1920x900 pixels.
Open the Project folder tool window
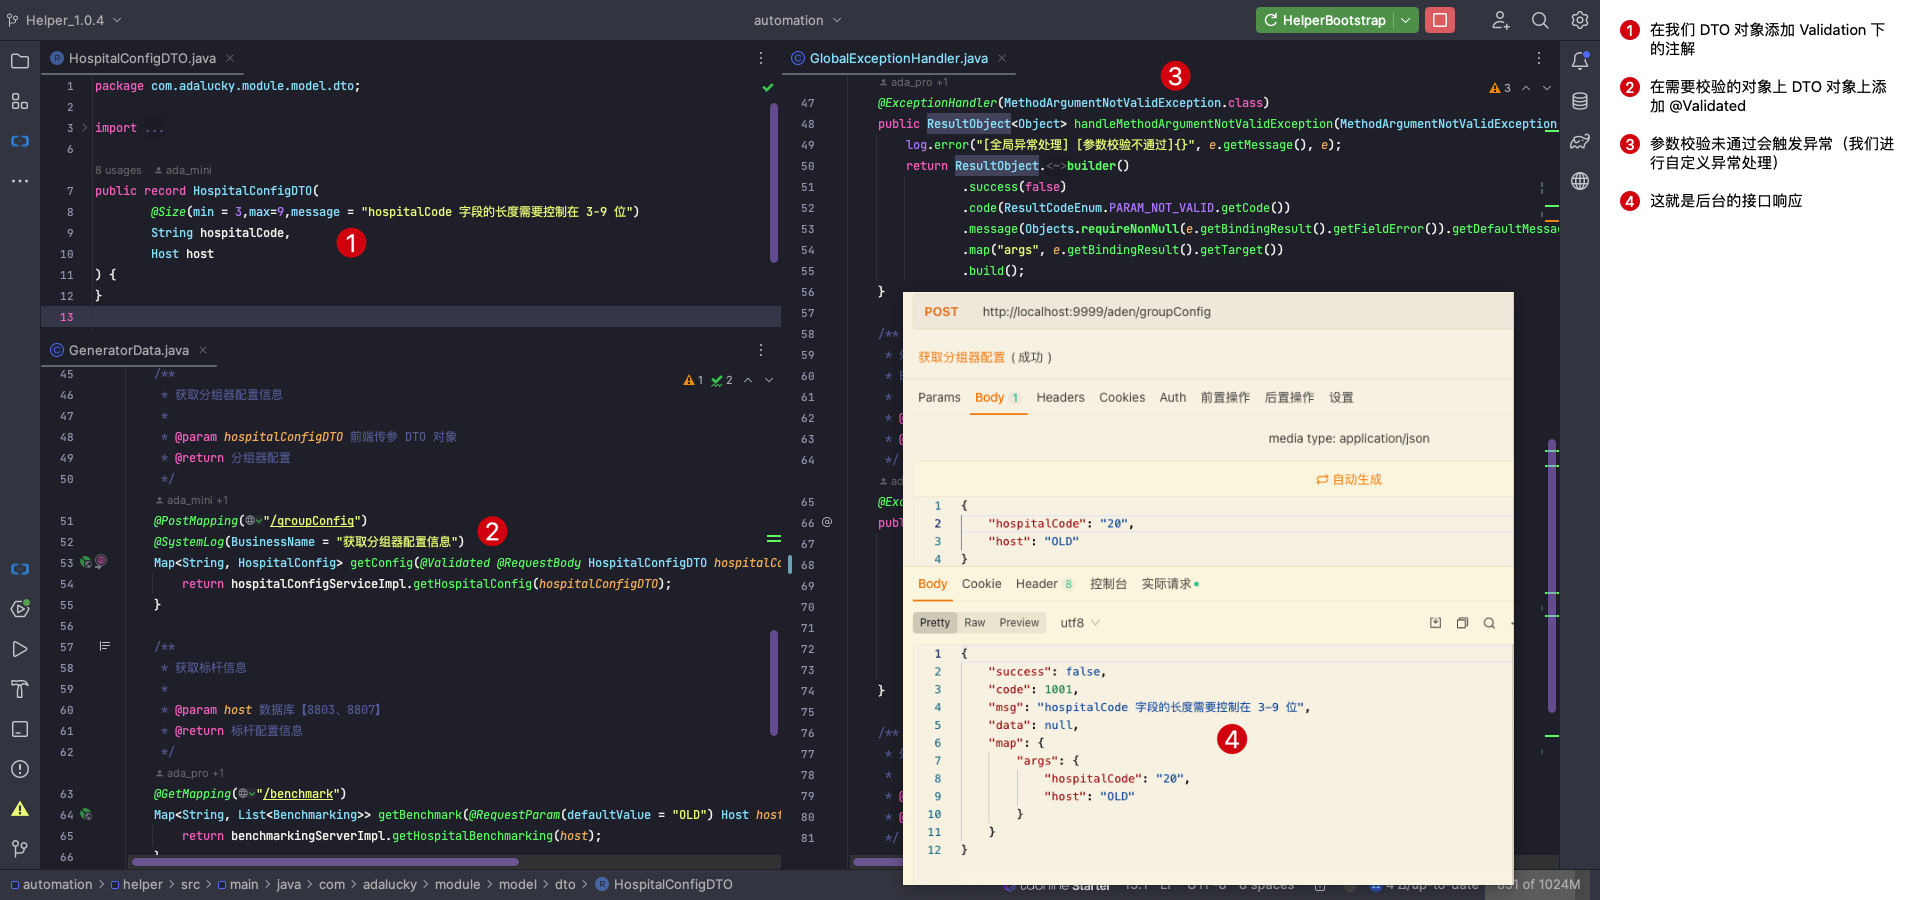(20, 61)
